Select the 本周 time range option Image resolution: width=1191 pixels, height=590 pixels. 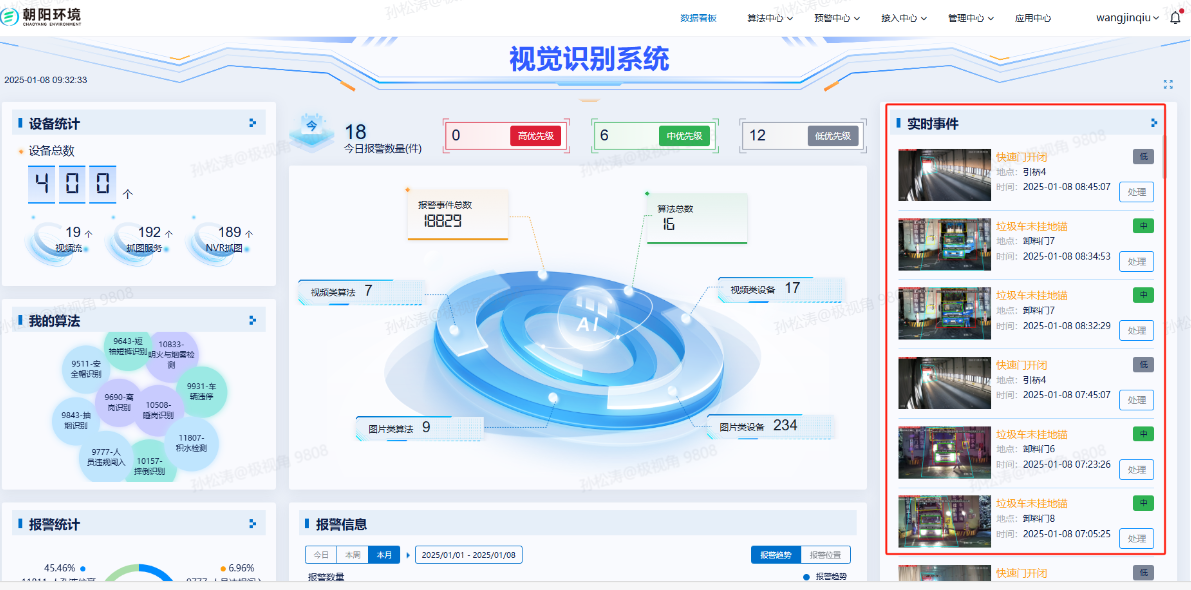point(350,555)
